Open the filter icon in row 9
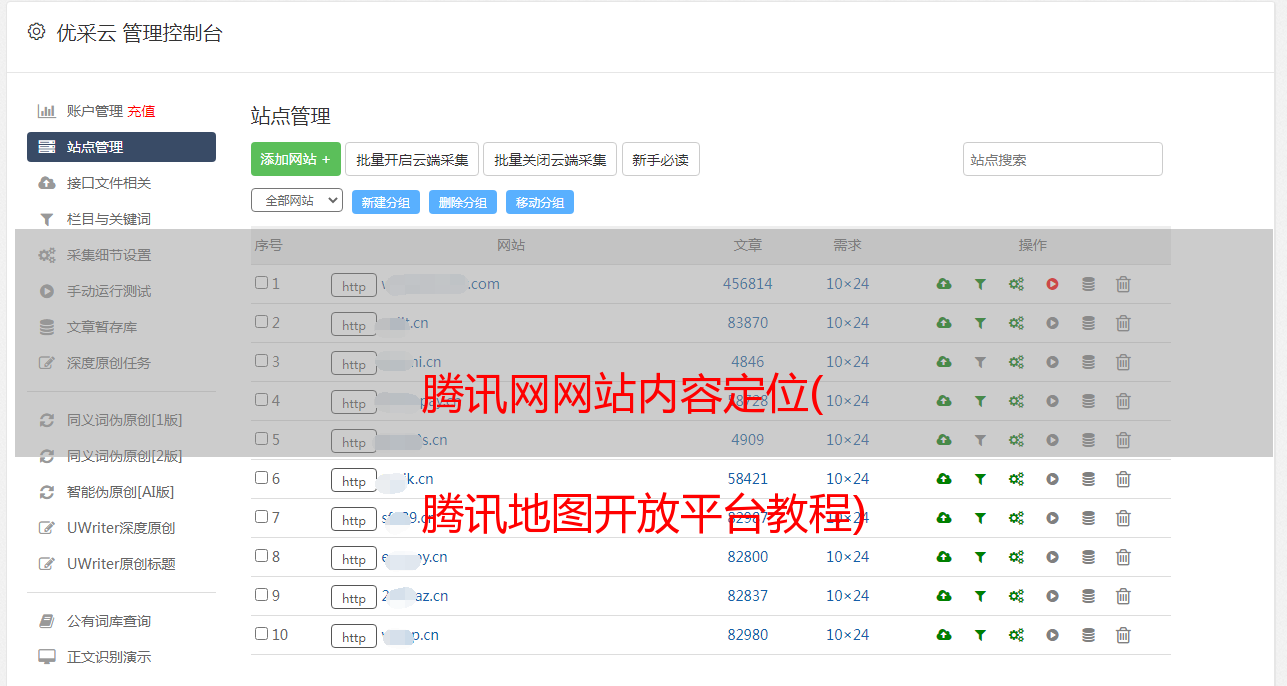 point(980,596)
